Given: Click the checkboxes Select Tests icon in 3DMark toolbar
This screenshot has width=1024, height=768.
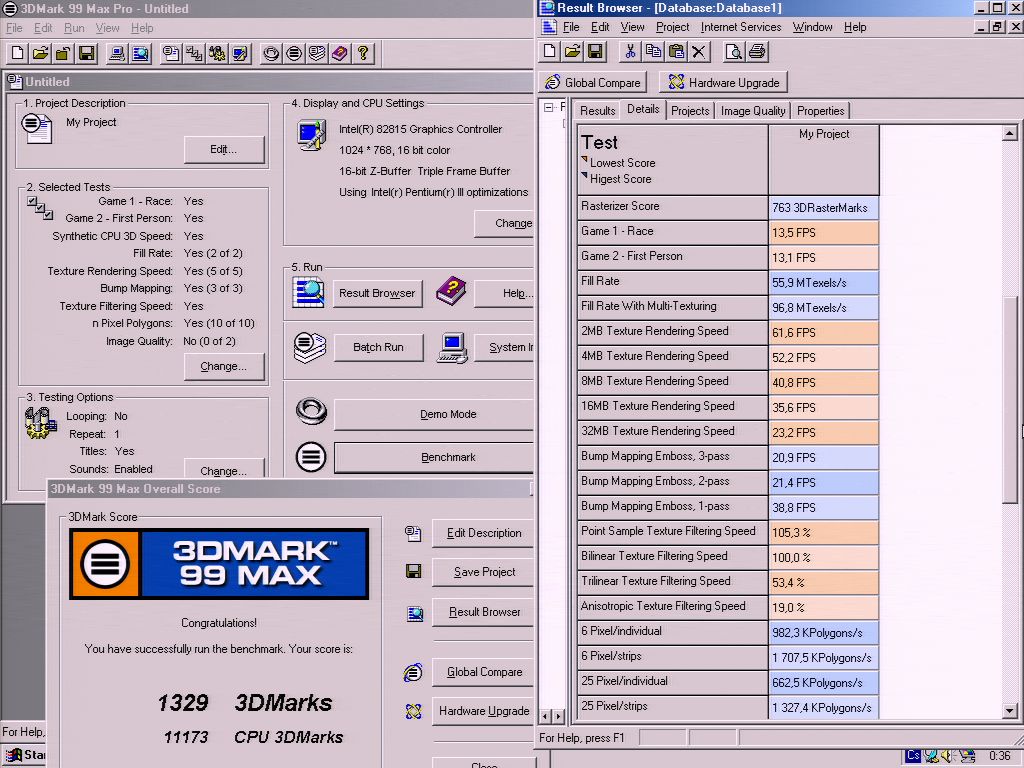Looking at the screenshot, I should tap(195, 54).
